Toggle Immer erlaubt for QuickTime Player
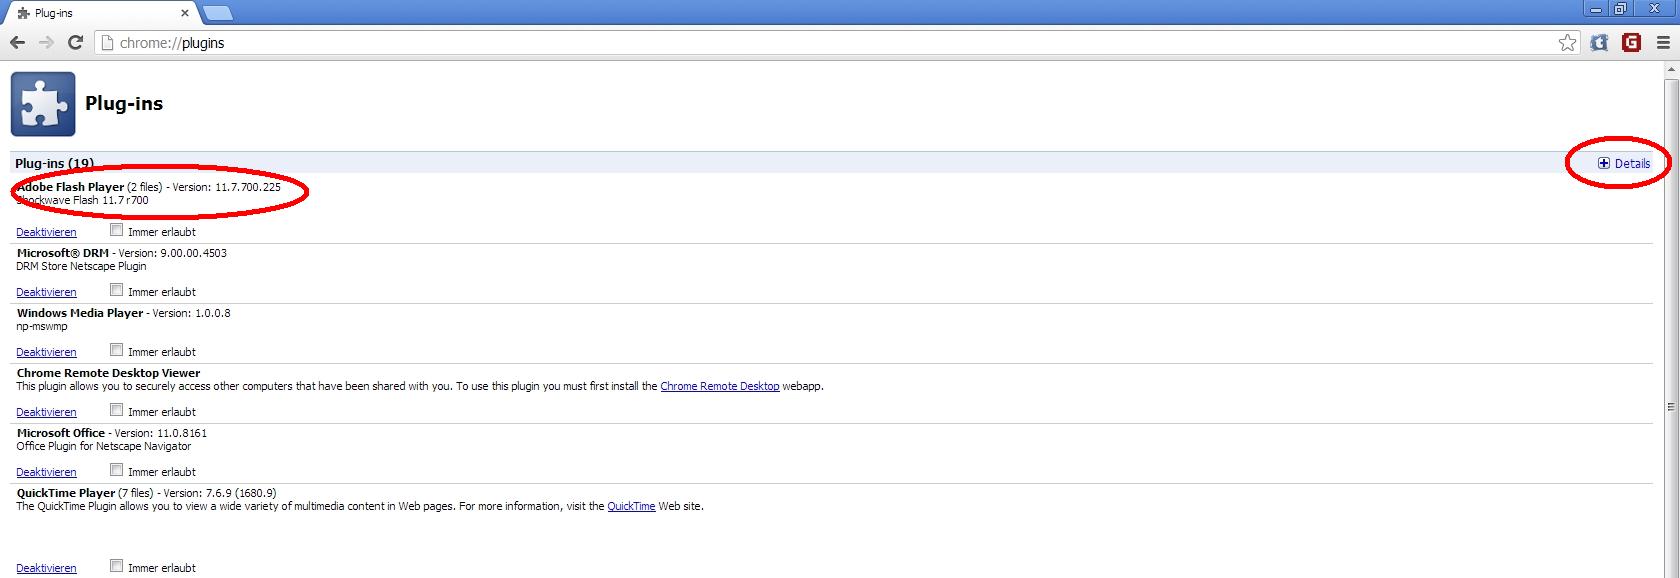The height and width of the screenshot is (578, 1680). 116,566
